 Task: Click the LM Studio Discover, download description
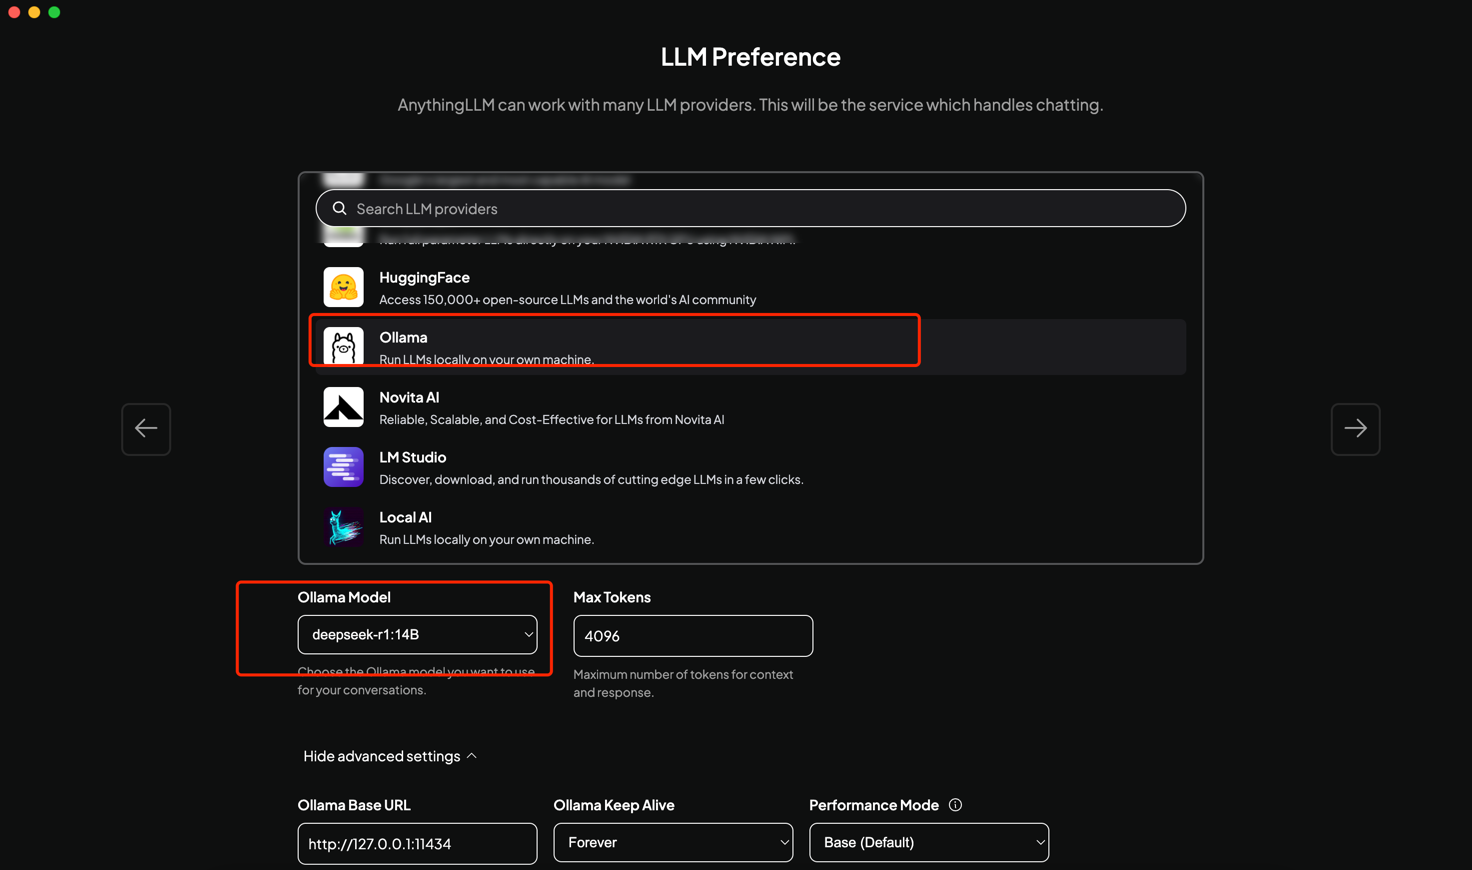(591, 479)
